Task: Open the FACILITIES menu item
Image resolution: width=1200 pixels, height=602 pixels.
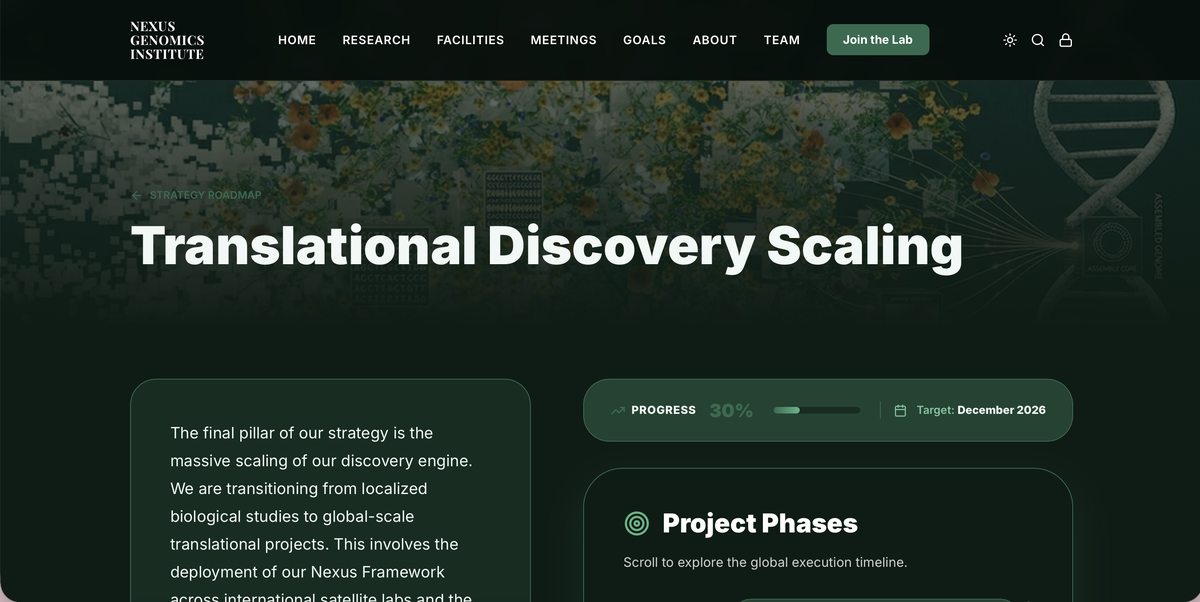Action: [470, 40]
